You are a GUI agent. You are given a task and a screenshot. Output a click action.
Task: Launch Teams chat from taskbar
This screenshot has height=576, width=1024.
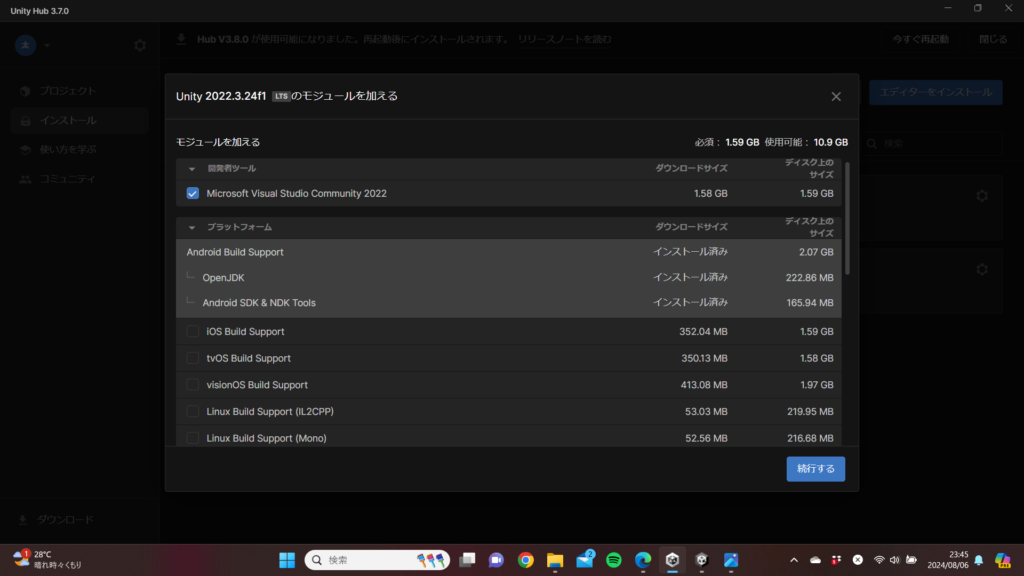(x=496, y=560)
